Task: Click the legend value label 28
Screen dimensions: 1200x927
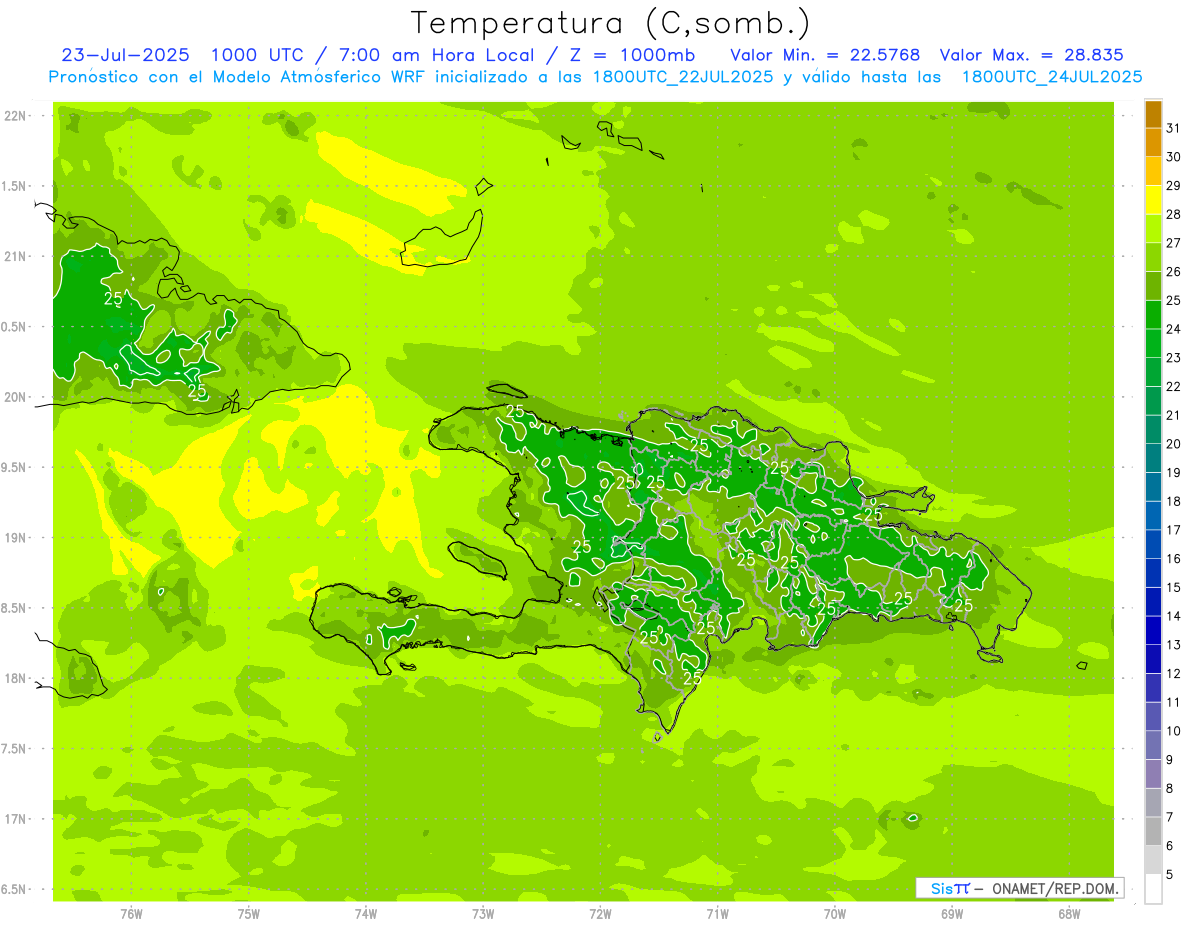Action: [x=1174, y=214]
